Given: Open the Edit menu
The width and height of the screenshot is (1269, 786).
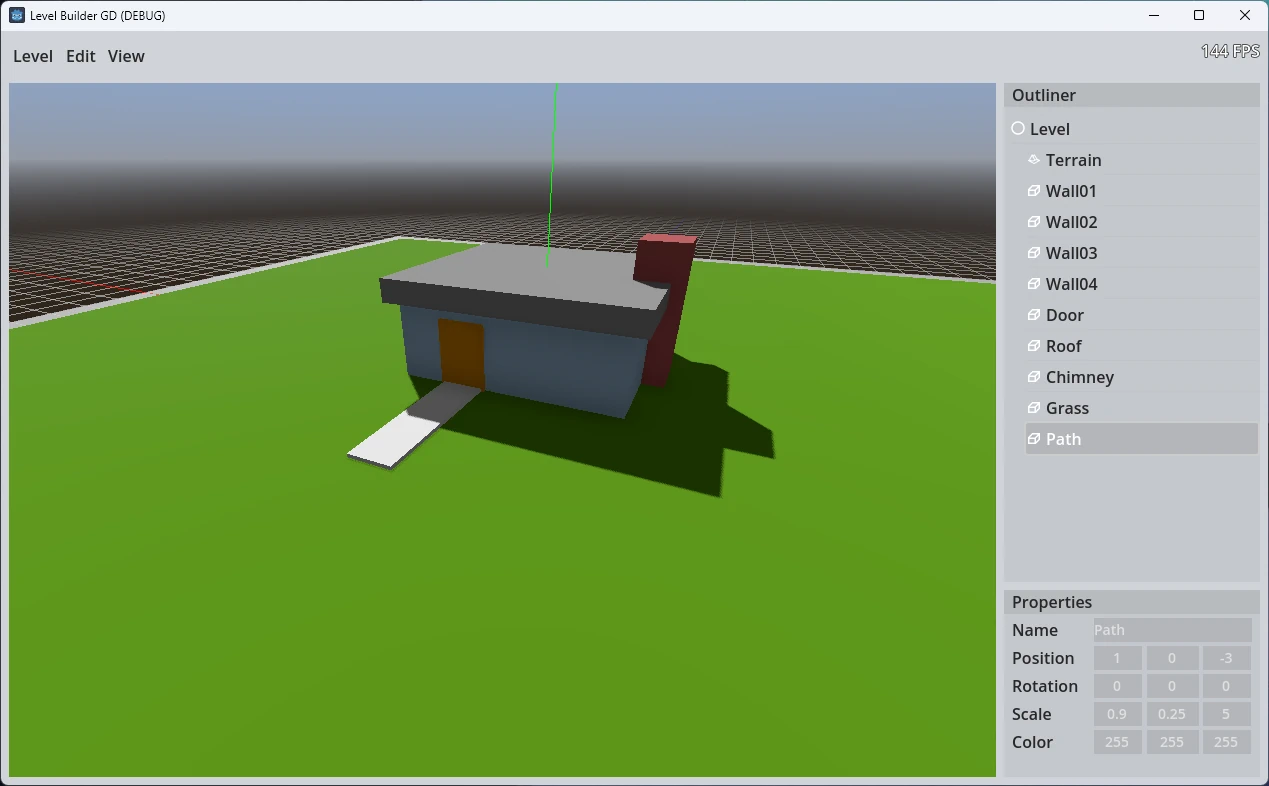Looking at the screenshot, I should (80, 56).
